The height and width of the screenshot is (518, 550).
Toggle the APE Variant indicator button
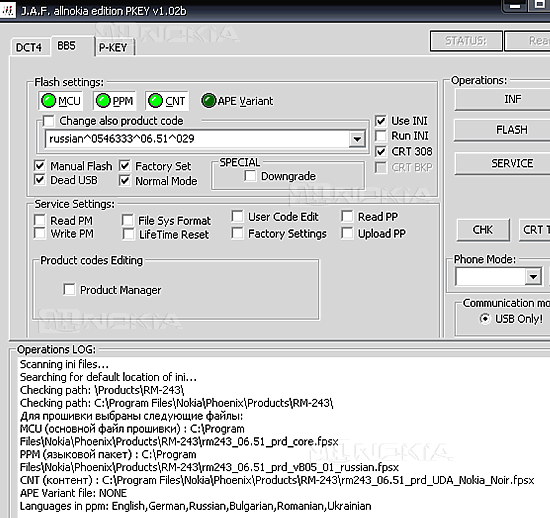(237, 101)
